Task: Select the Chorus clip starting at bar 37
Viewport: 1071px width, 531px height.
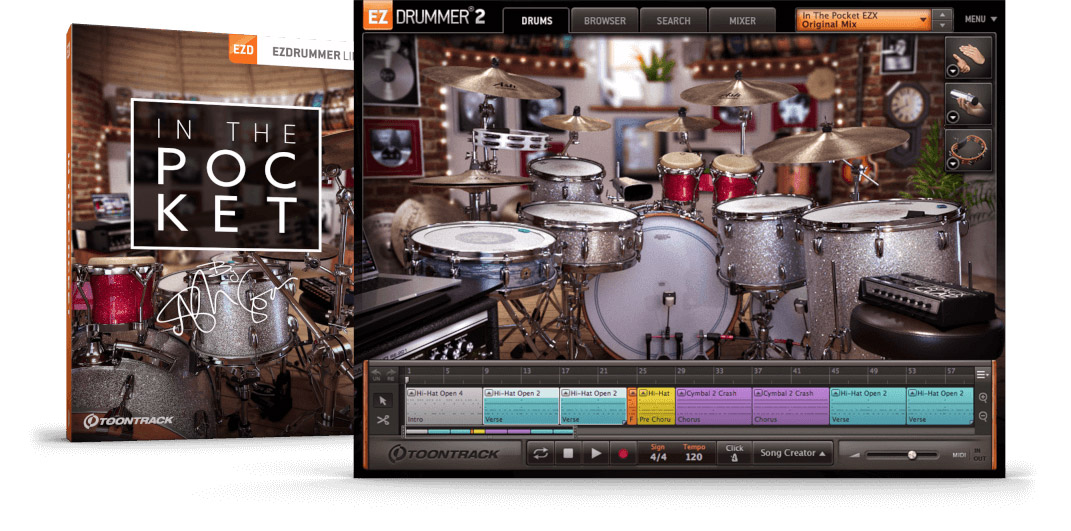Action: pyautogui.click(x=791, y=407)
